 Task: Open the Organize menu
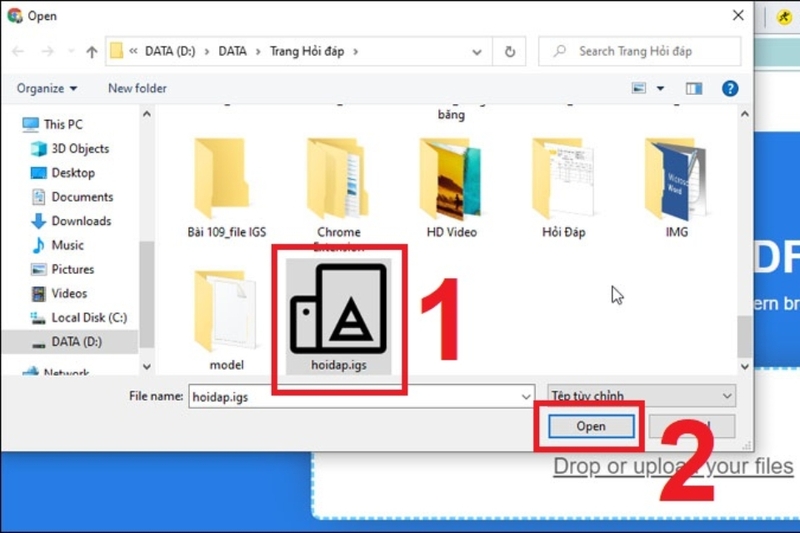coord(46,88)
